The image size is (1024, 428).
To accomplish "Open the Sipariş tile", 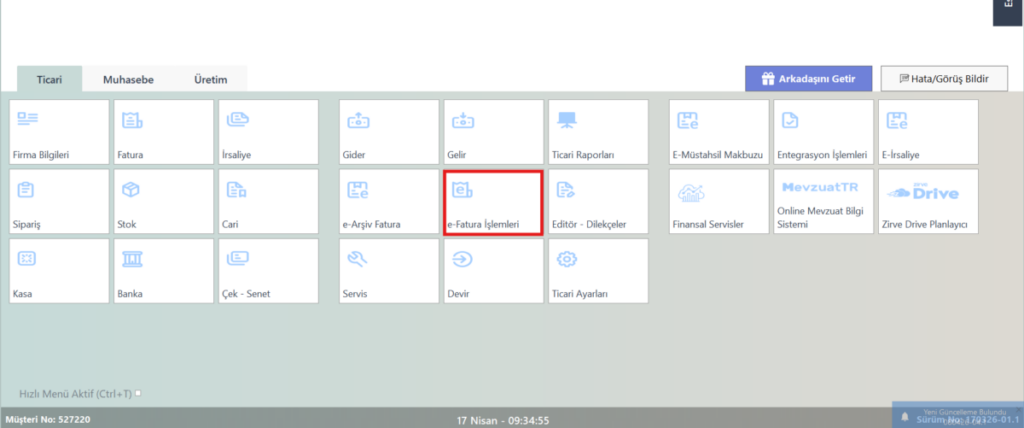I will (59, 201).
